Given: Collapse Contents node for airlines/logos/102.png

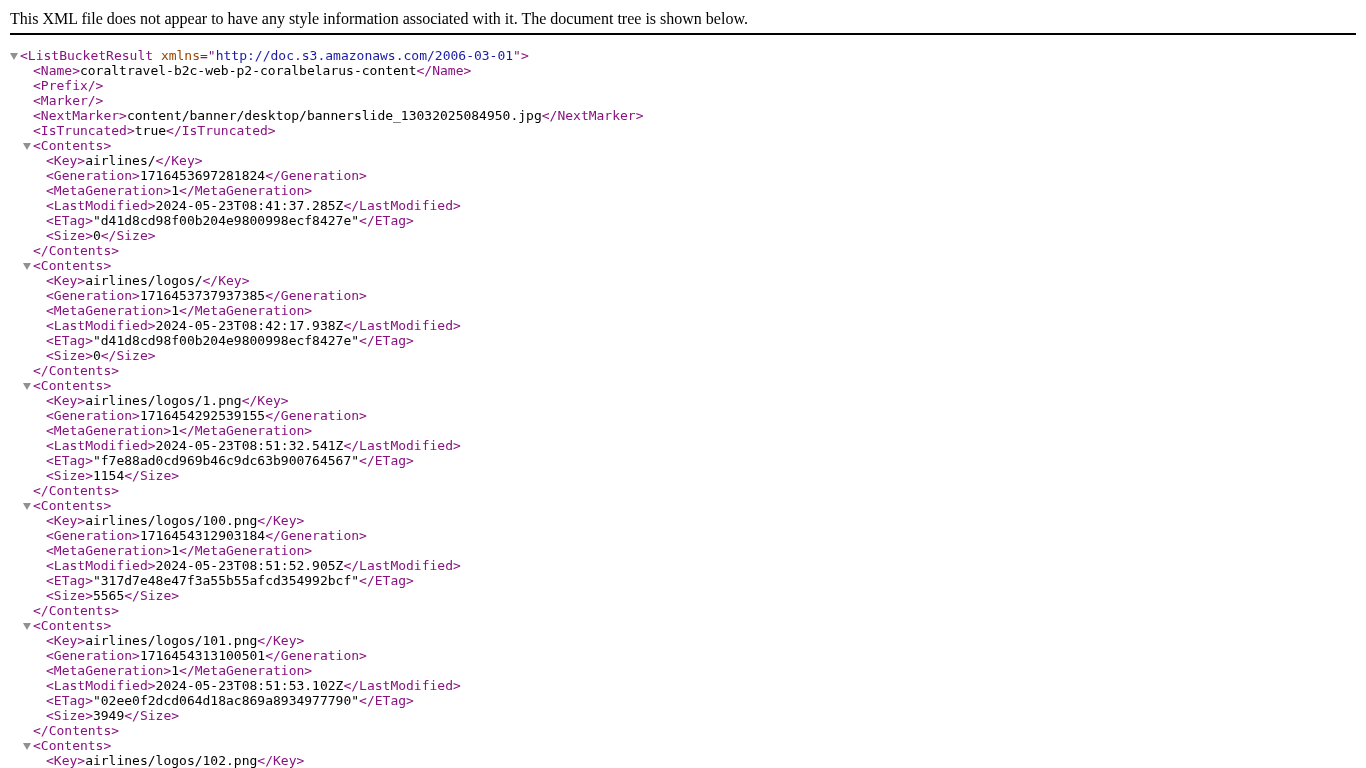Looking at the screenshot, I should (27, 746).
